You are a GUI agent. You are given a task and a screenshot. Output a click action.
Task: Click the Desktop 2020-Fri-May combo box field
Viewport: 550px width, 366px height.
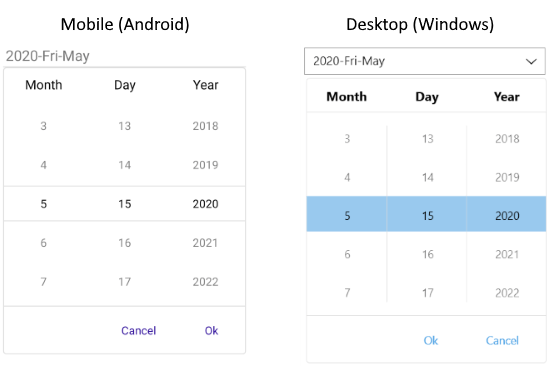coord(425,61)
